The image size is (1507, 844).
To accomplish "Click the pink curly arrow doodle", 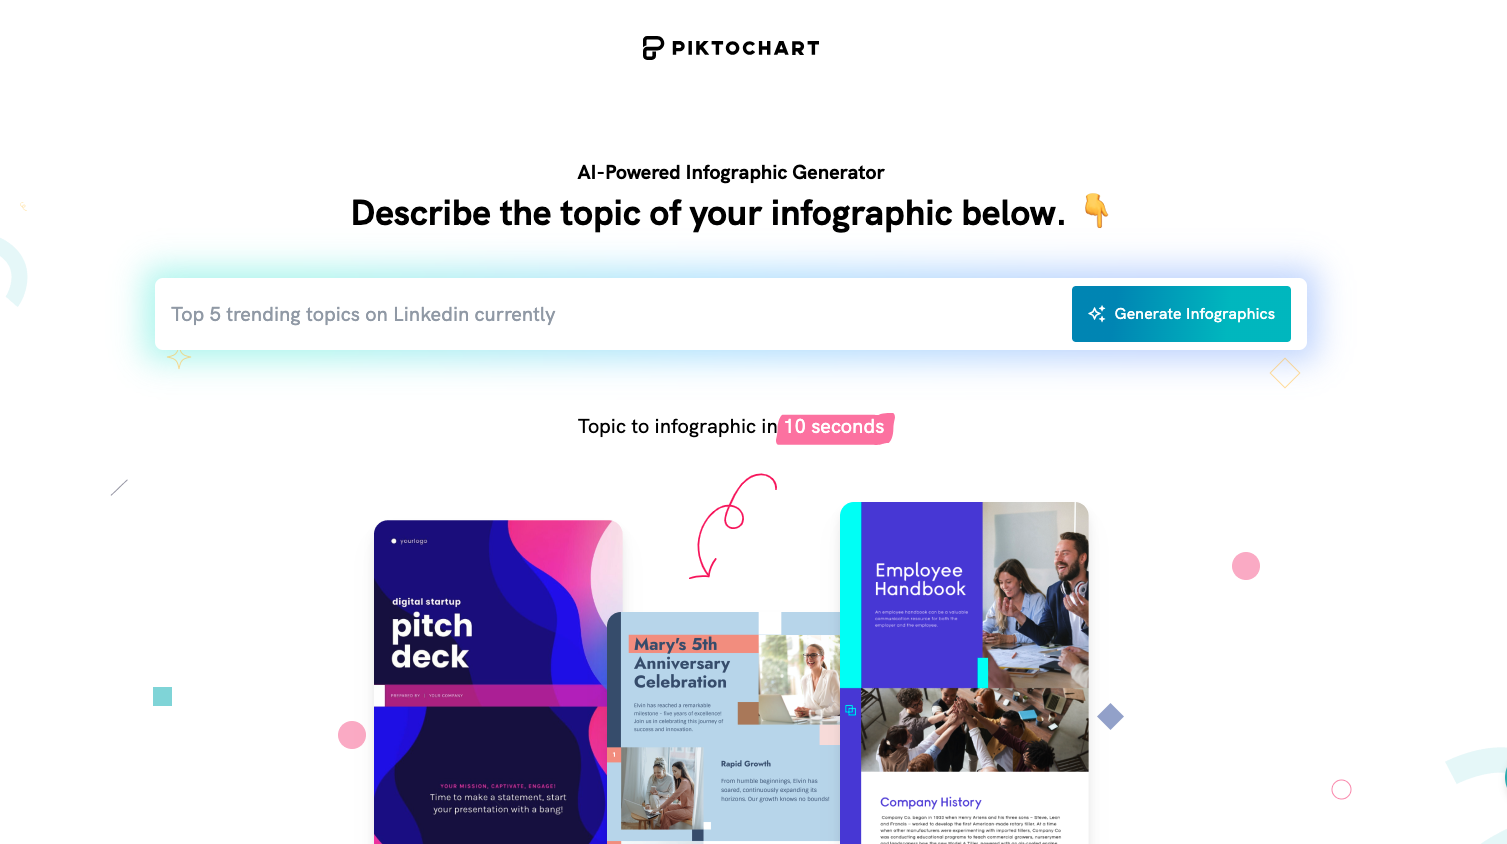I will 733,525.
